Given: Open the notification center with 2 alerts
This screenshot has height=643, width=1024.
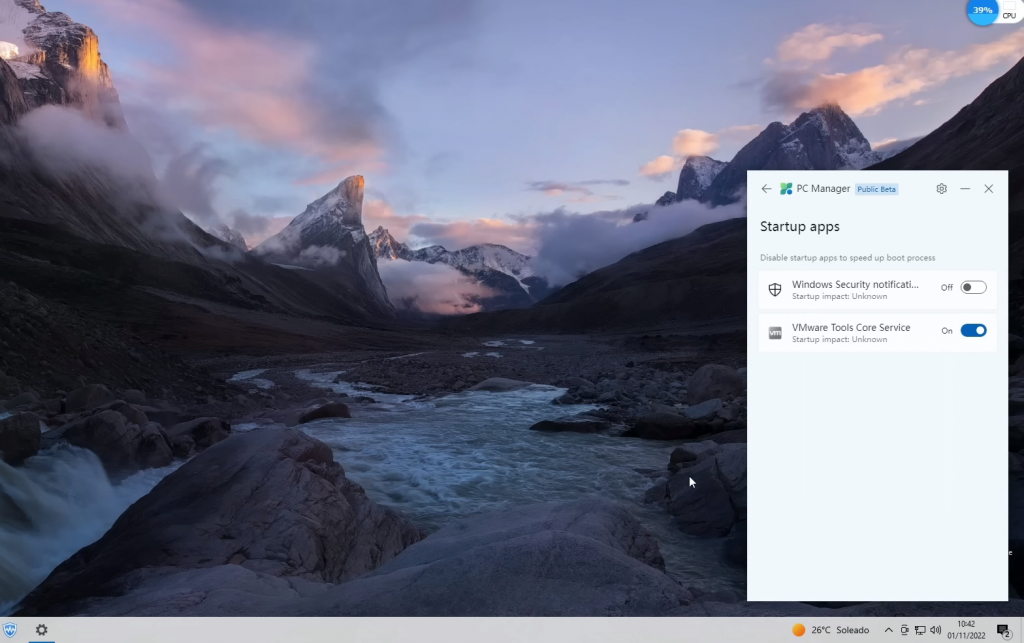Looking at the screenshot, I should [1003, 630].
